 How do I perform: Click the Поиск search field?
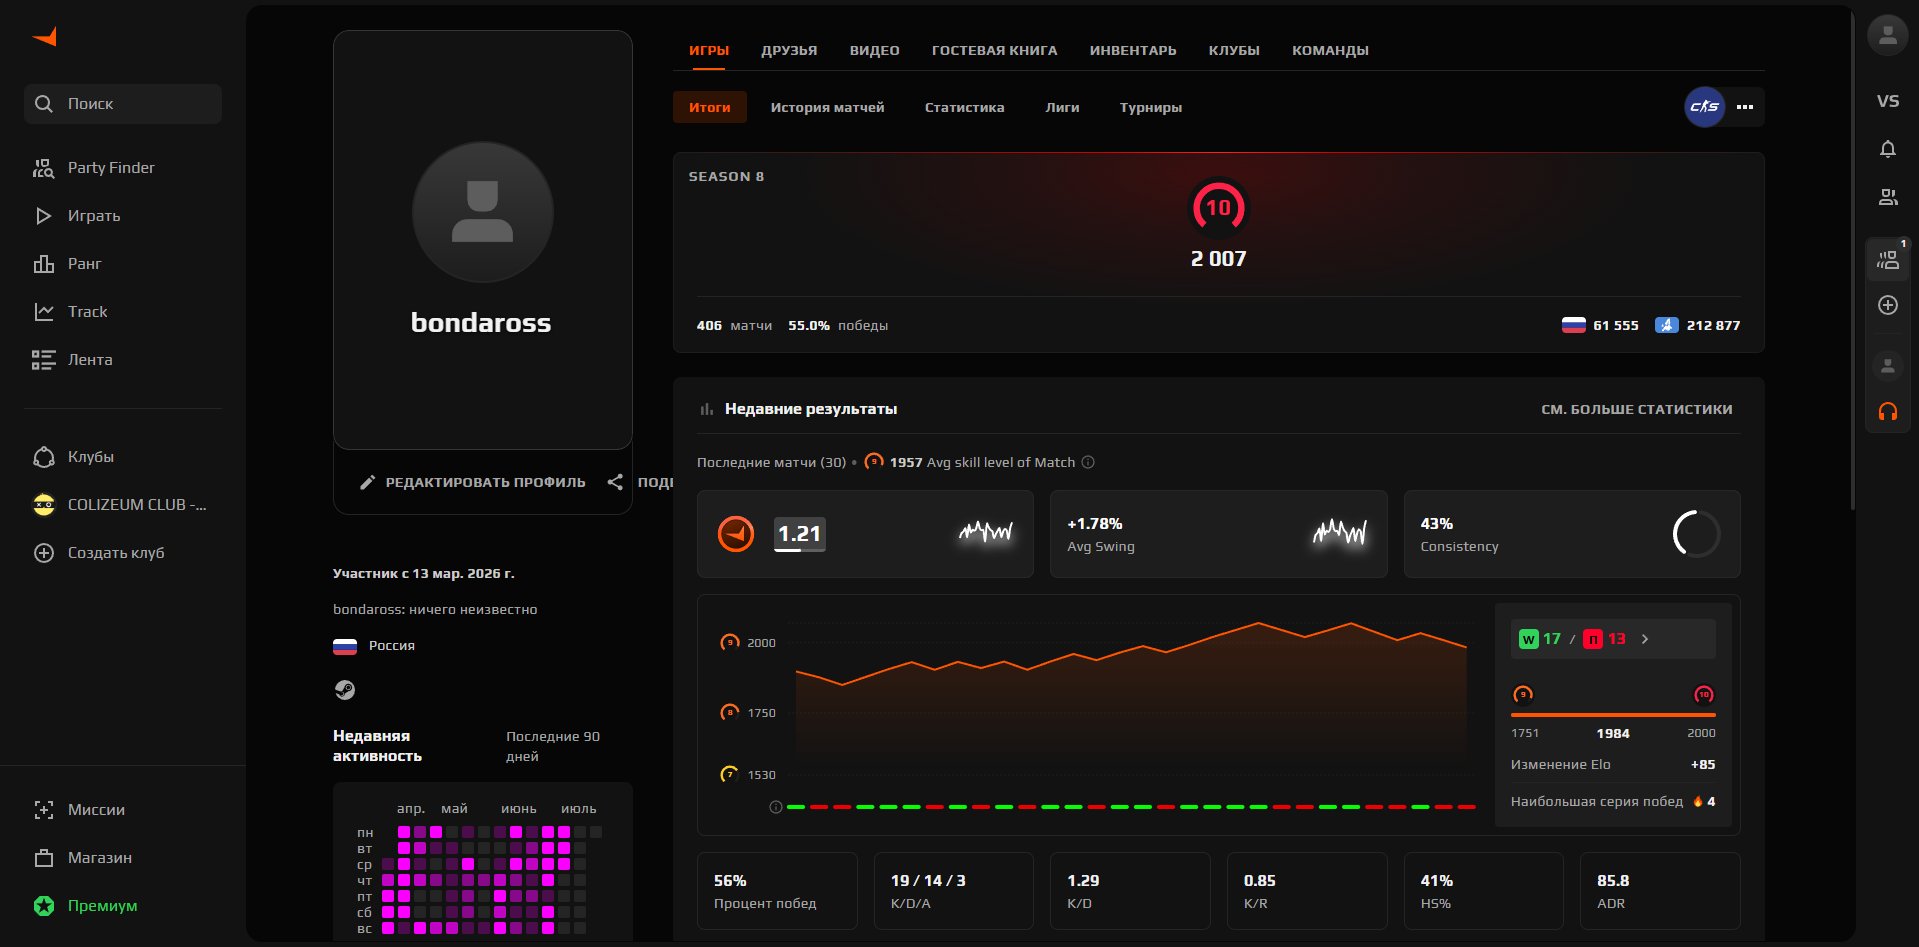tap(123, 104)
